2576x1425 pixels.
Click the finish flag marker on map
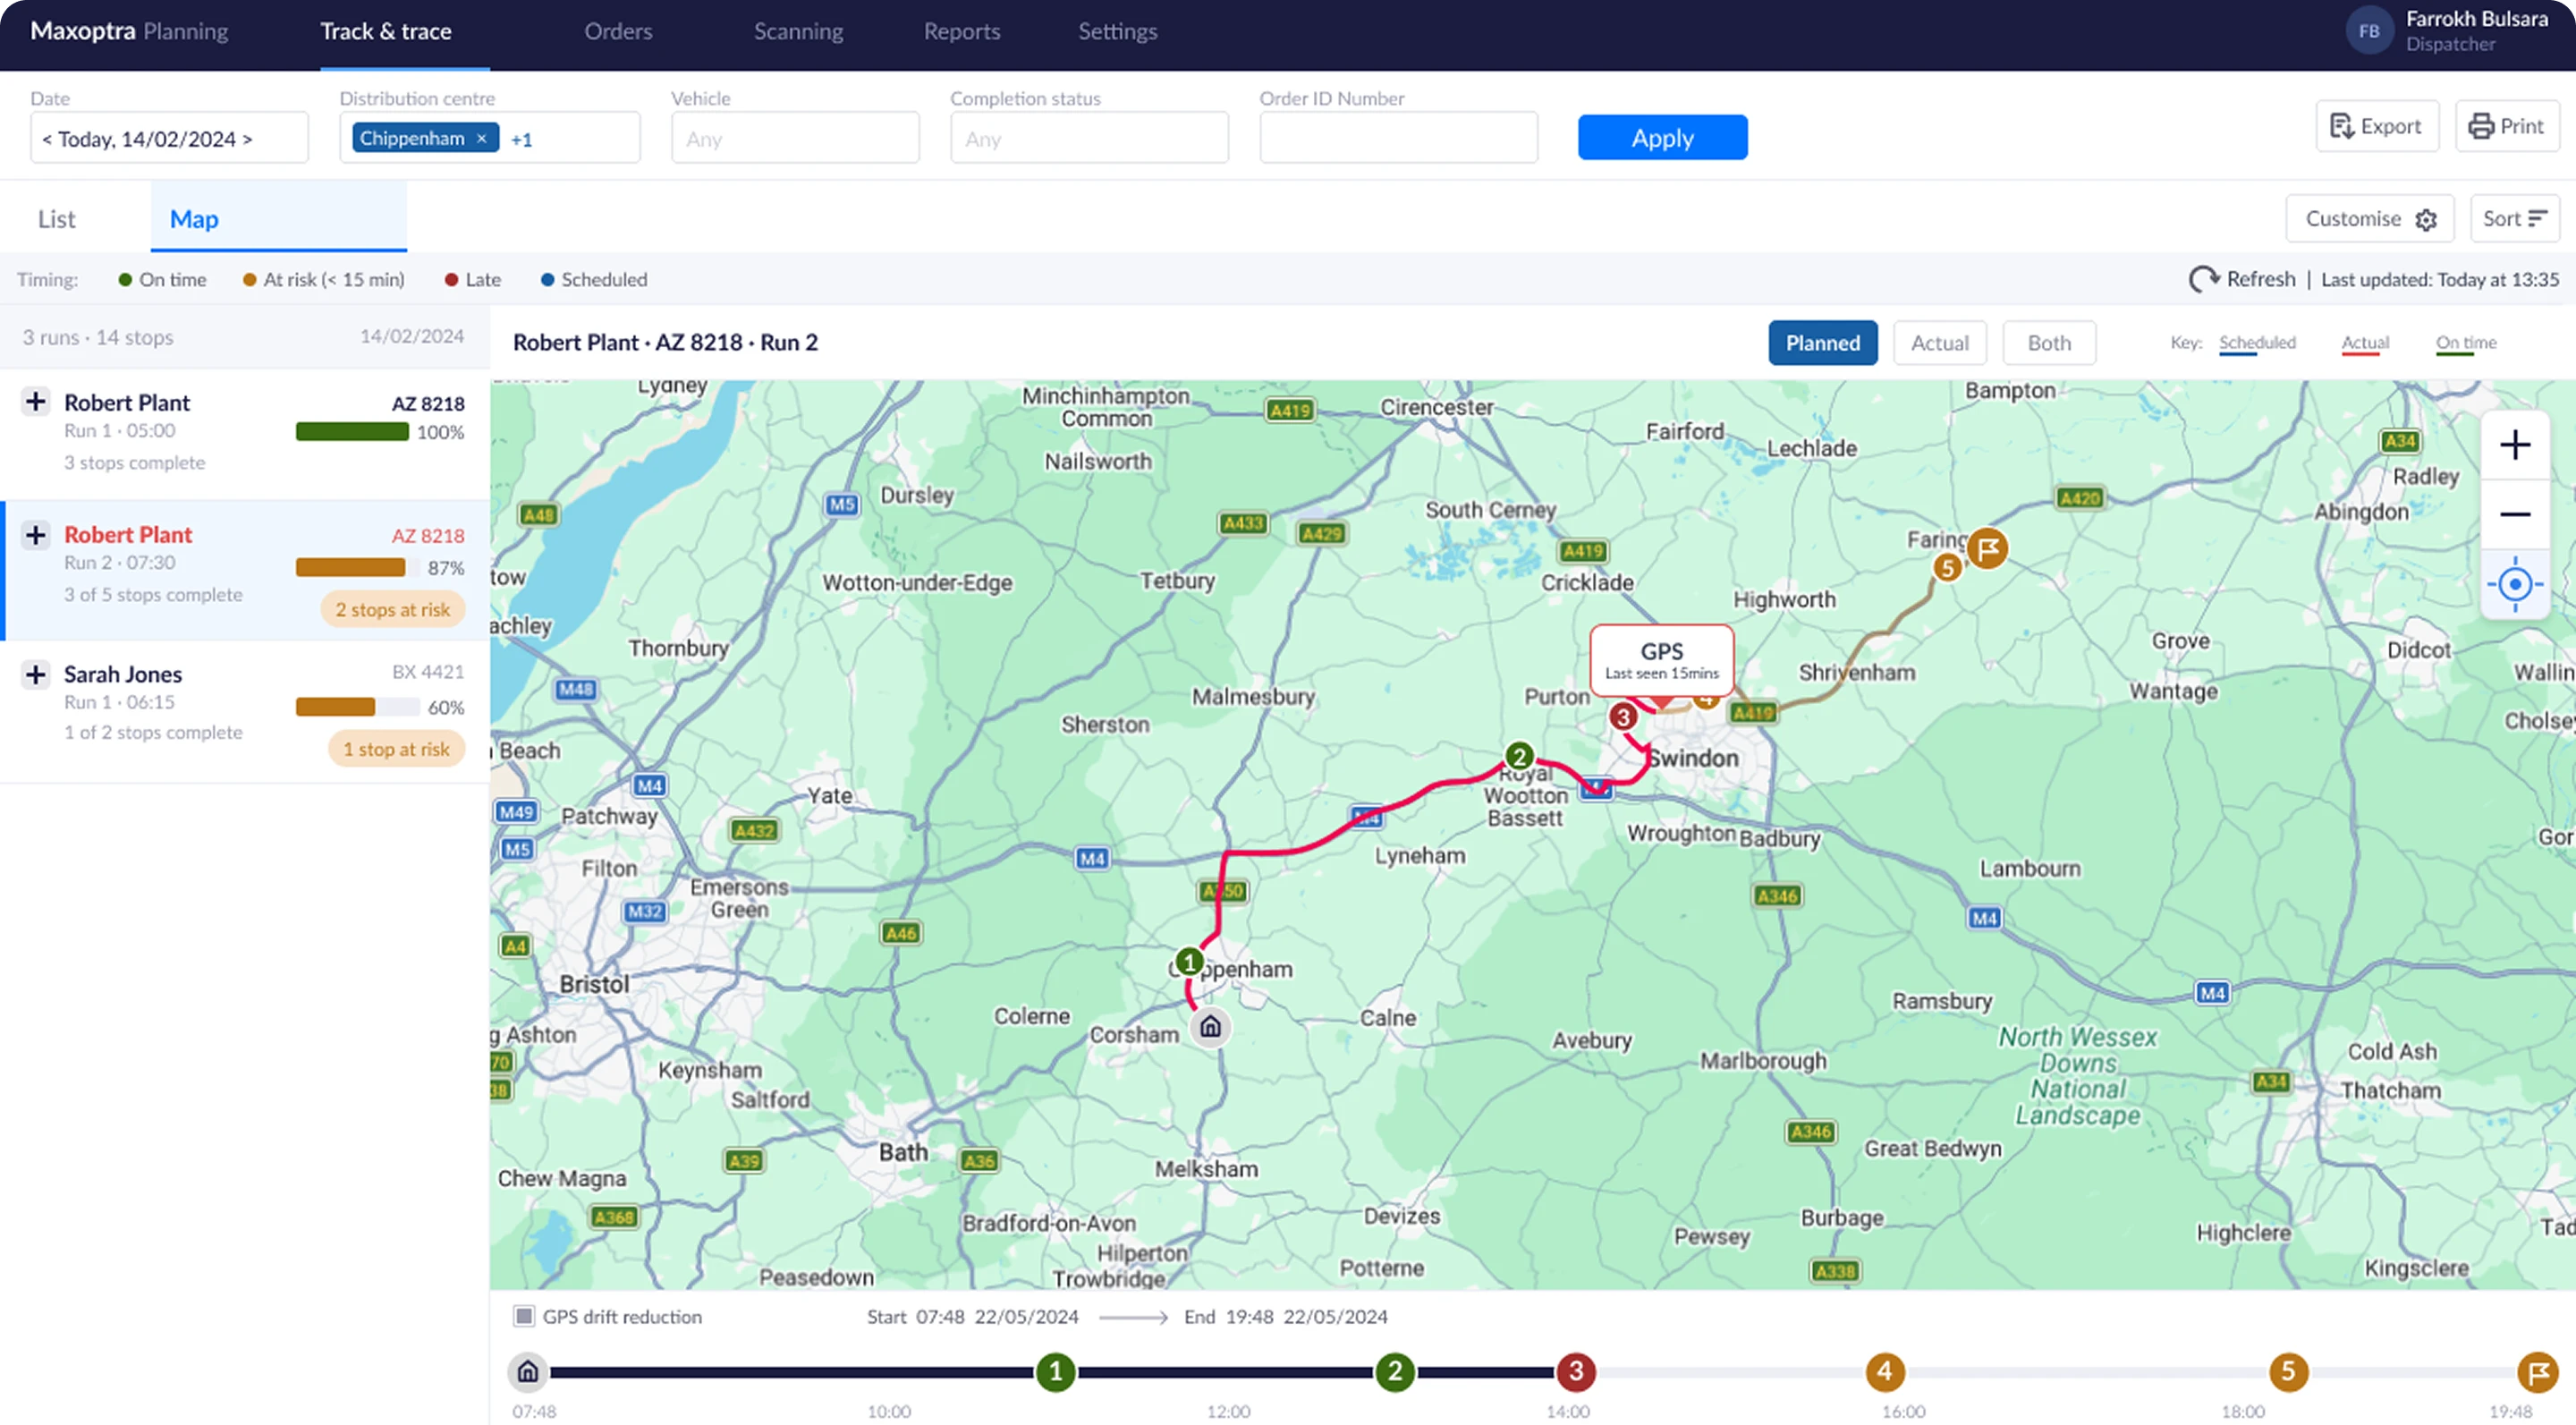1988,548
